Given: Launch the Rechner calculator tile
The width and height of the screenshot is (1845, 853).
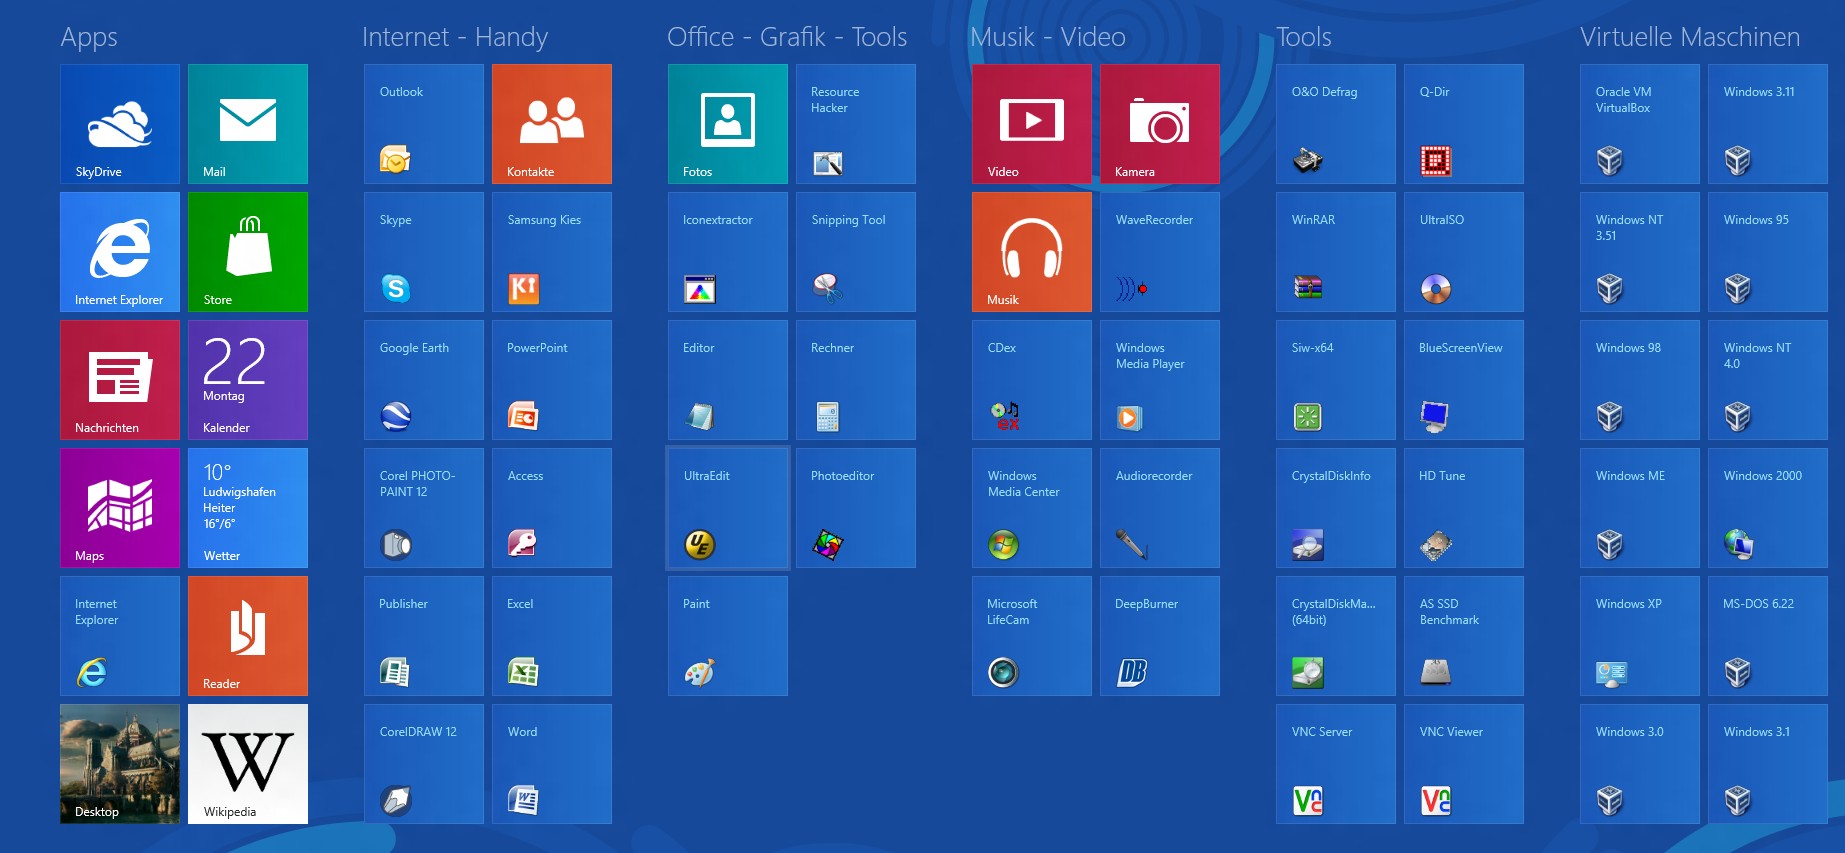Looking at the screenshot, I should [x=856, y=380].
